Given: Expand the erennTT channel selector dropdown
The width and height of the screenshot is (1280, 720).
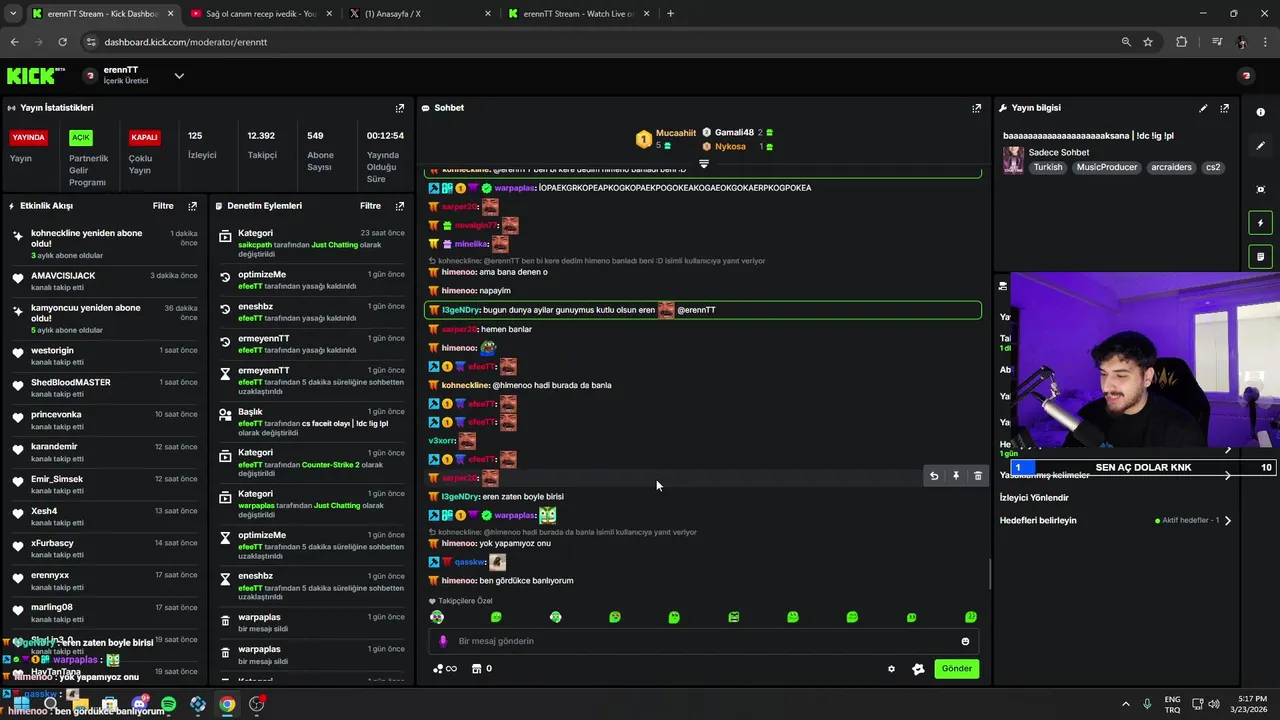Looking at the screenshot, I should pos(179,76).
